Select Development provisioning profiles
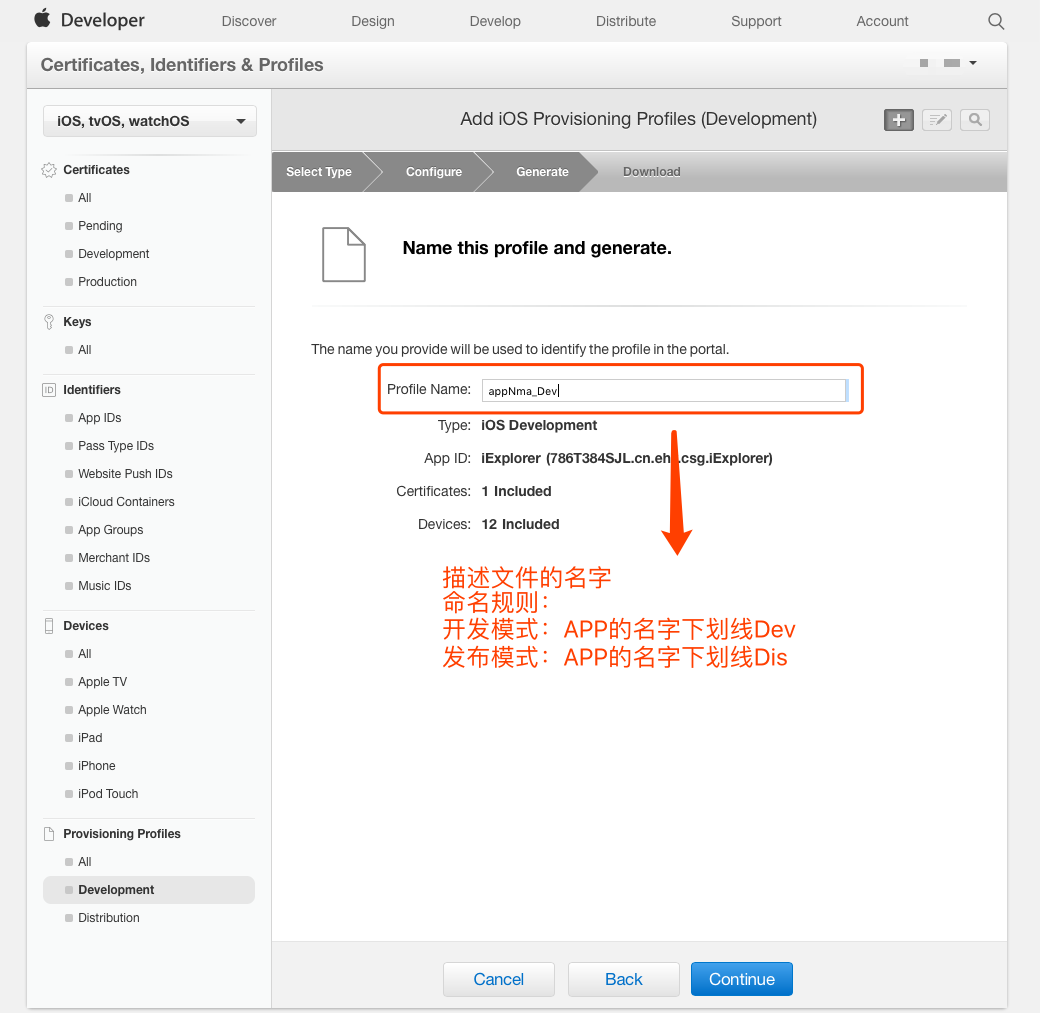Viewport: 1040px width, 1013px height. [149, 890]
